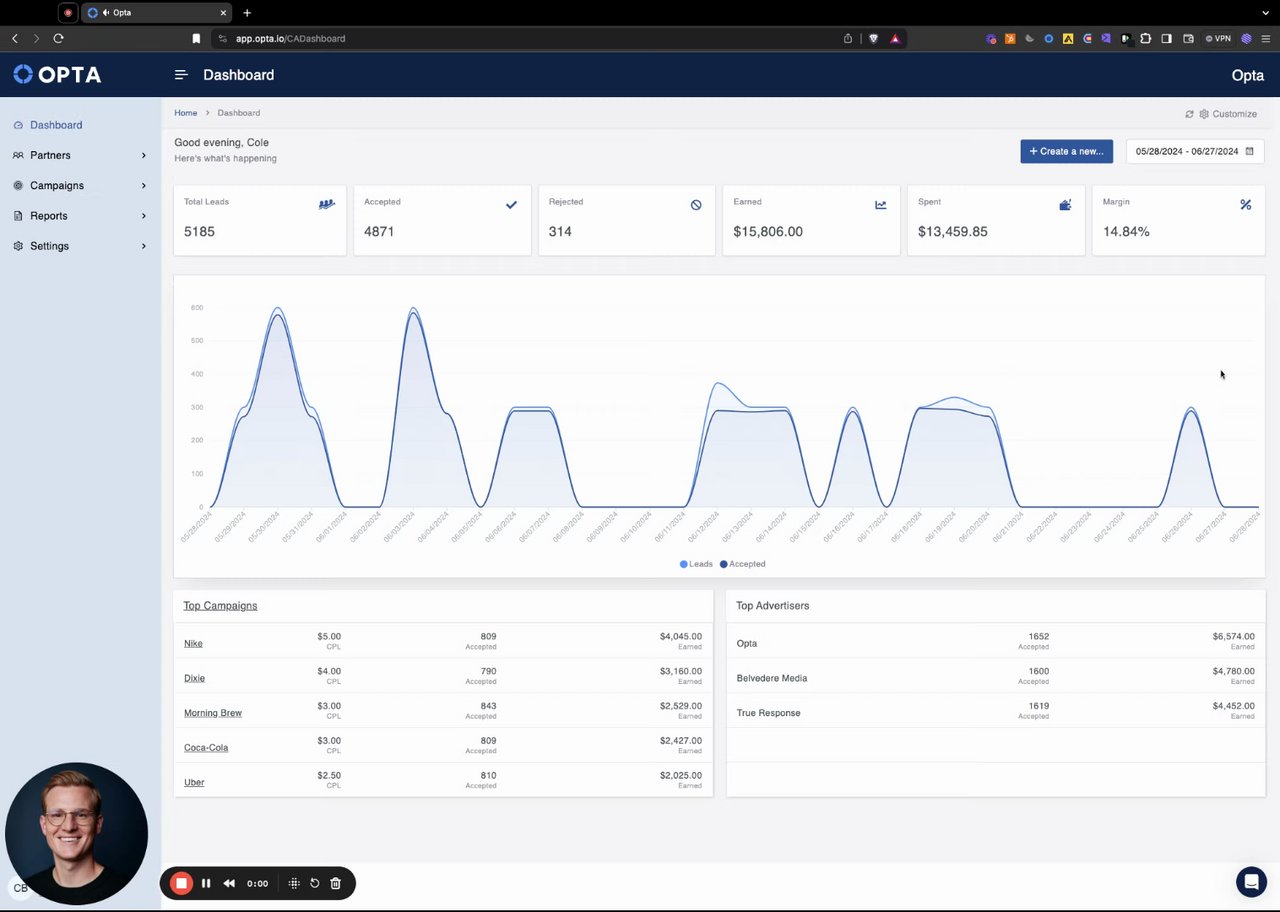Image resolution: width=1280 pixels, height=912 pixels.
Task: Expand the Partners sidebar menu
Action: 80,155
